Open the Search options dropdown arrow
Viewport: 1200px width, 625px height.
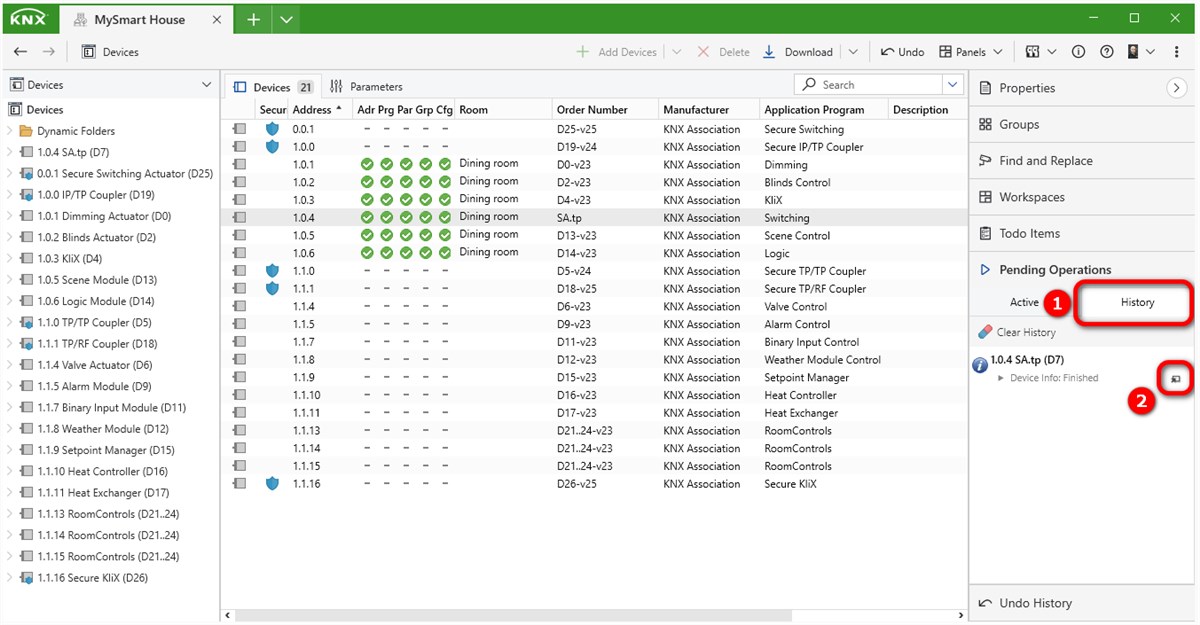click(x=952, y=85)
